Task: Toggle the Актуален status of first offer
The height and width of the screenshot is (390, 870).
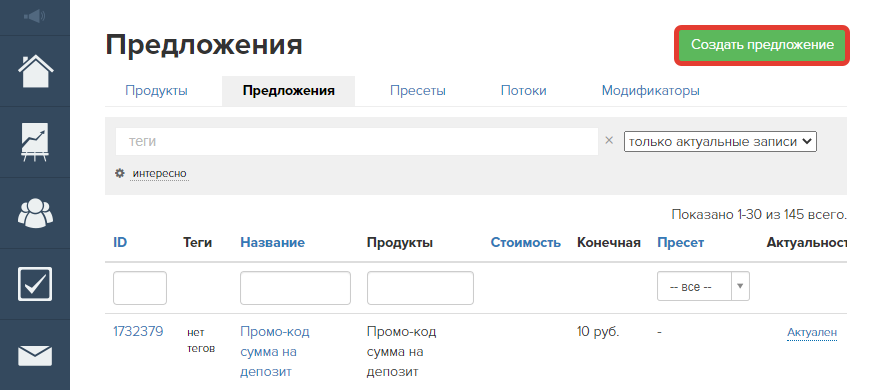Action: tap(812, 333)
